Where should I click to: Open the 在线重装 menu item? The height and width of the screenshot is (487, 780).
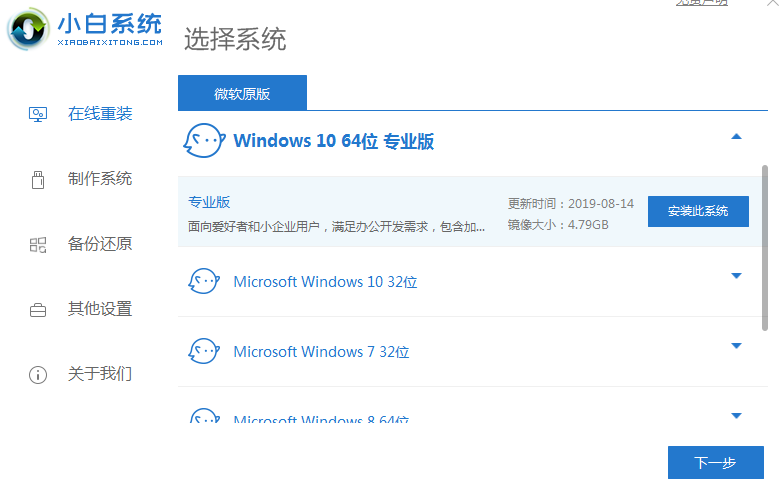point(100,114)
